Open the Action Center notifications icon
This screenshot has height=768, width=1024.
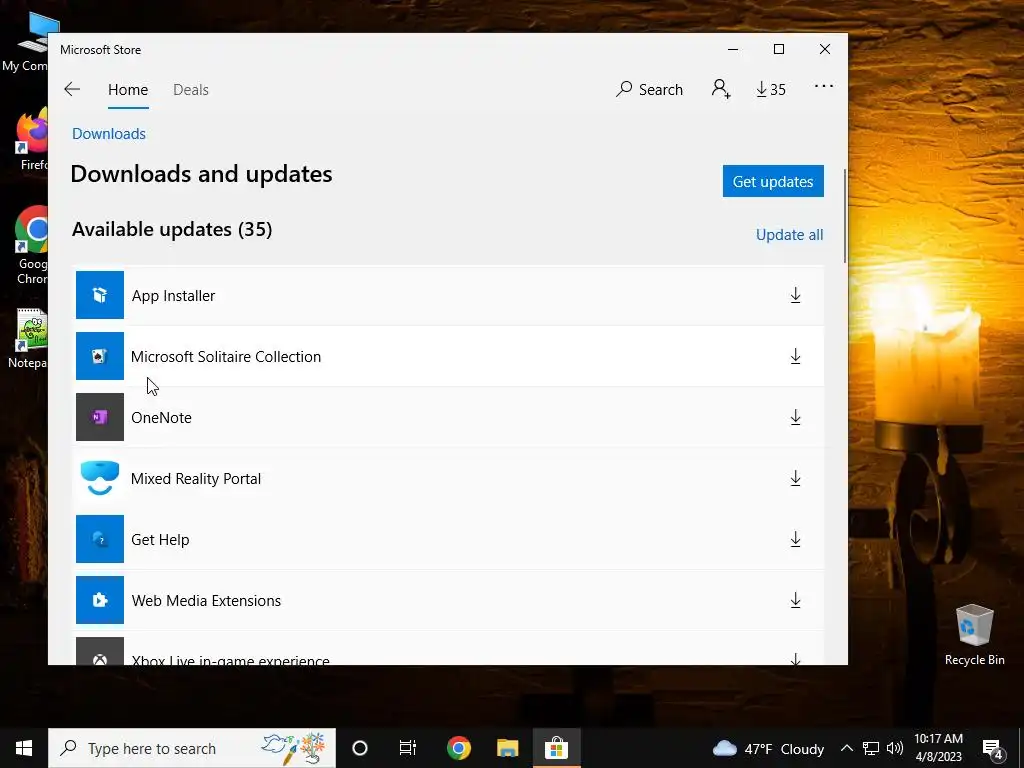(x=993, y=748)
